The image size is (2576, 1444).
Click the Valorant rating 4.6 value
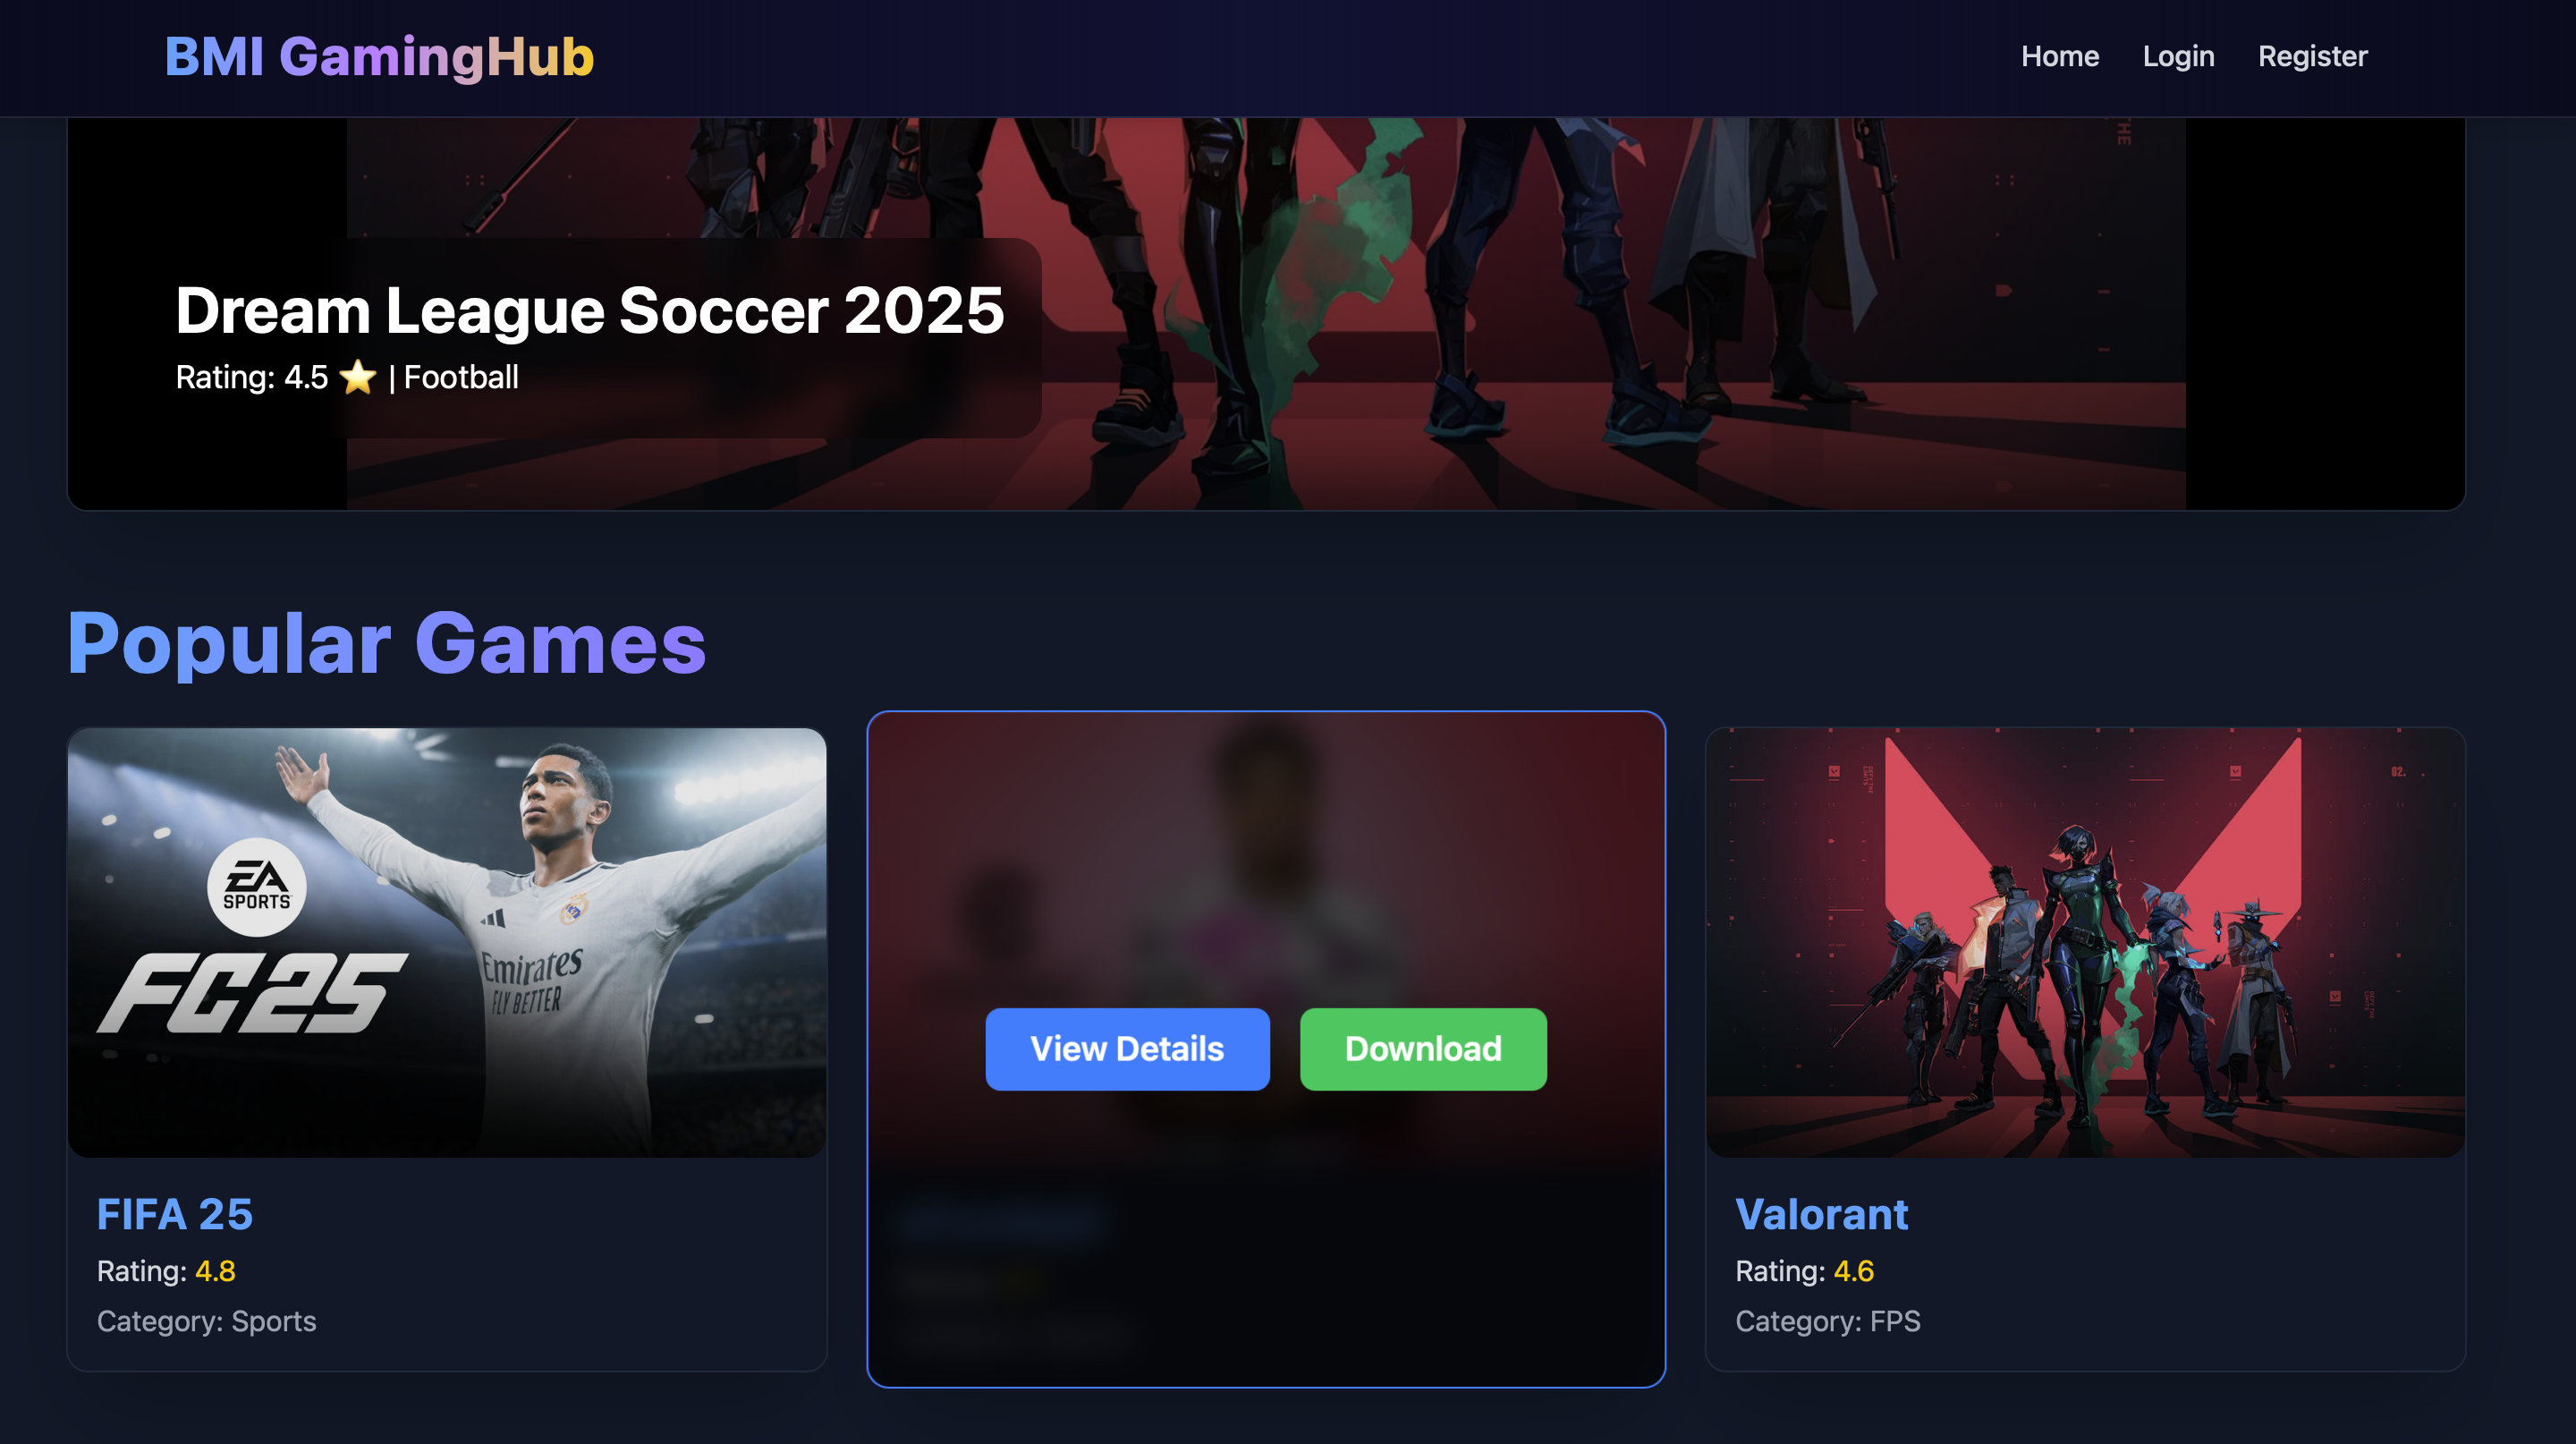pyautogui.click(x=1853, y=1271)
